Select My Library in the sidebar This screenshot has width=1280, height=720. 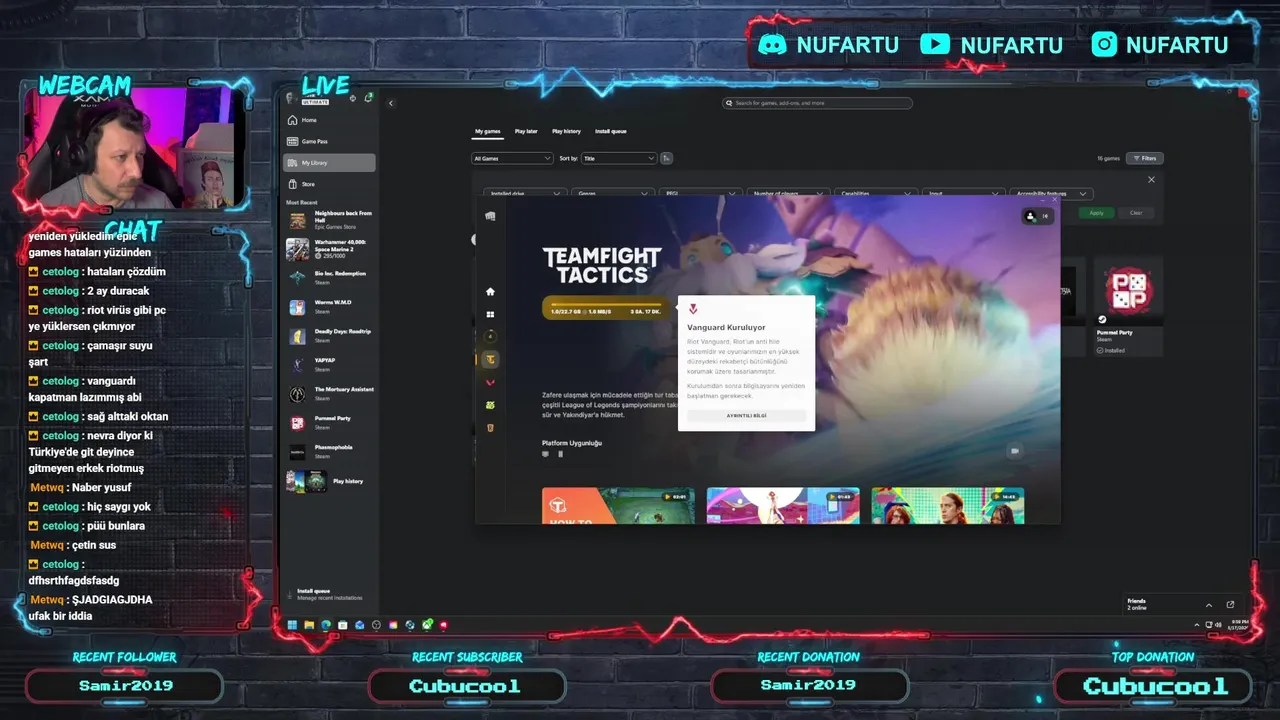point(329,162)
